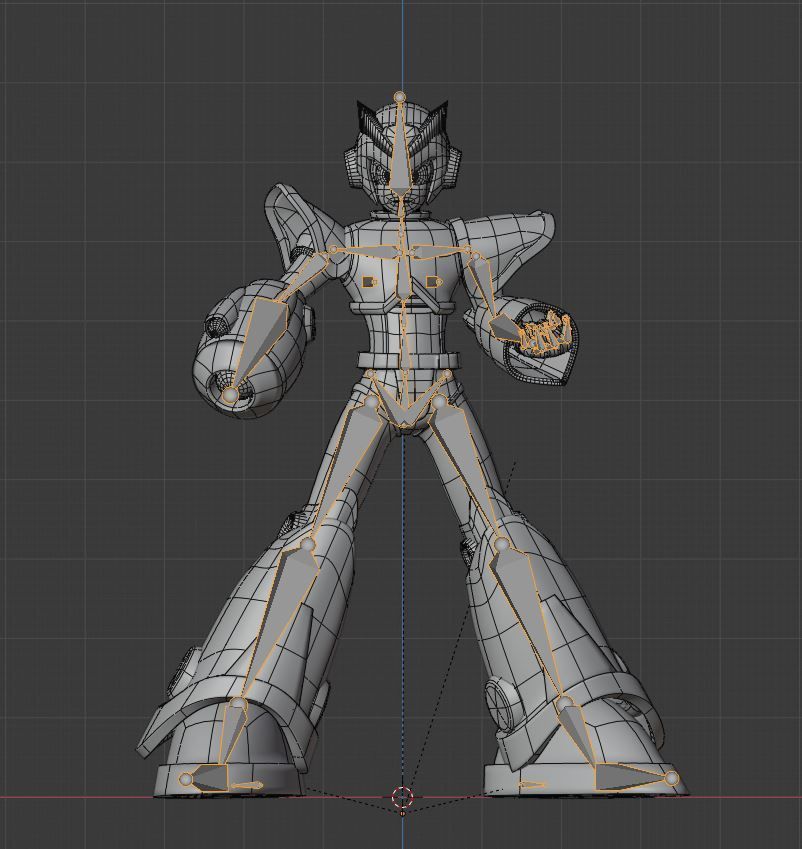Click the red-white 3D cursor at ground level

click(402, 796)
